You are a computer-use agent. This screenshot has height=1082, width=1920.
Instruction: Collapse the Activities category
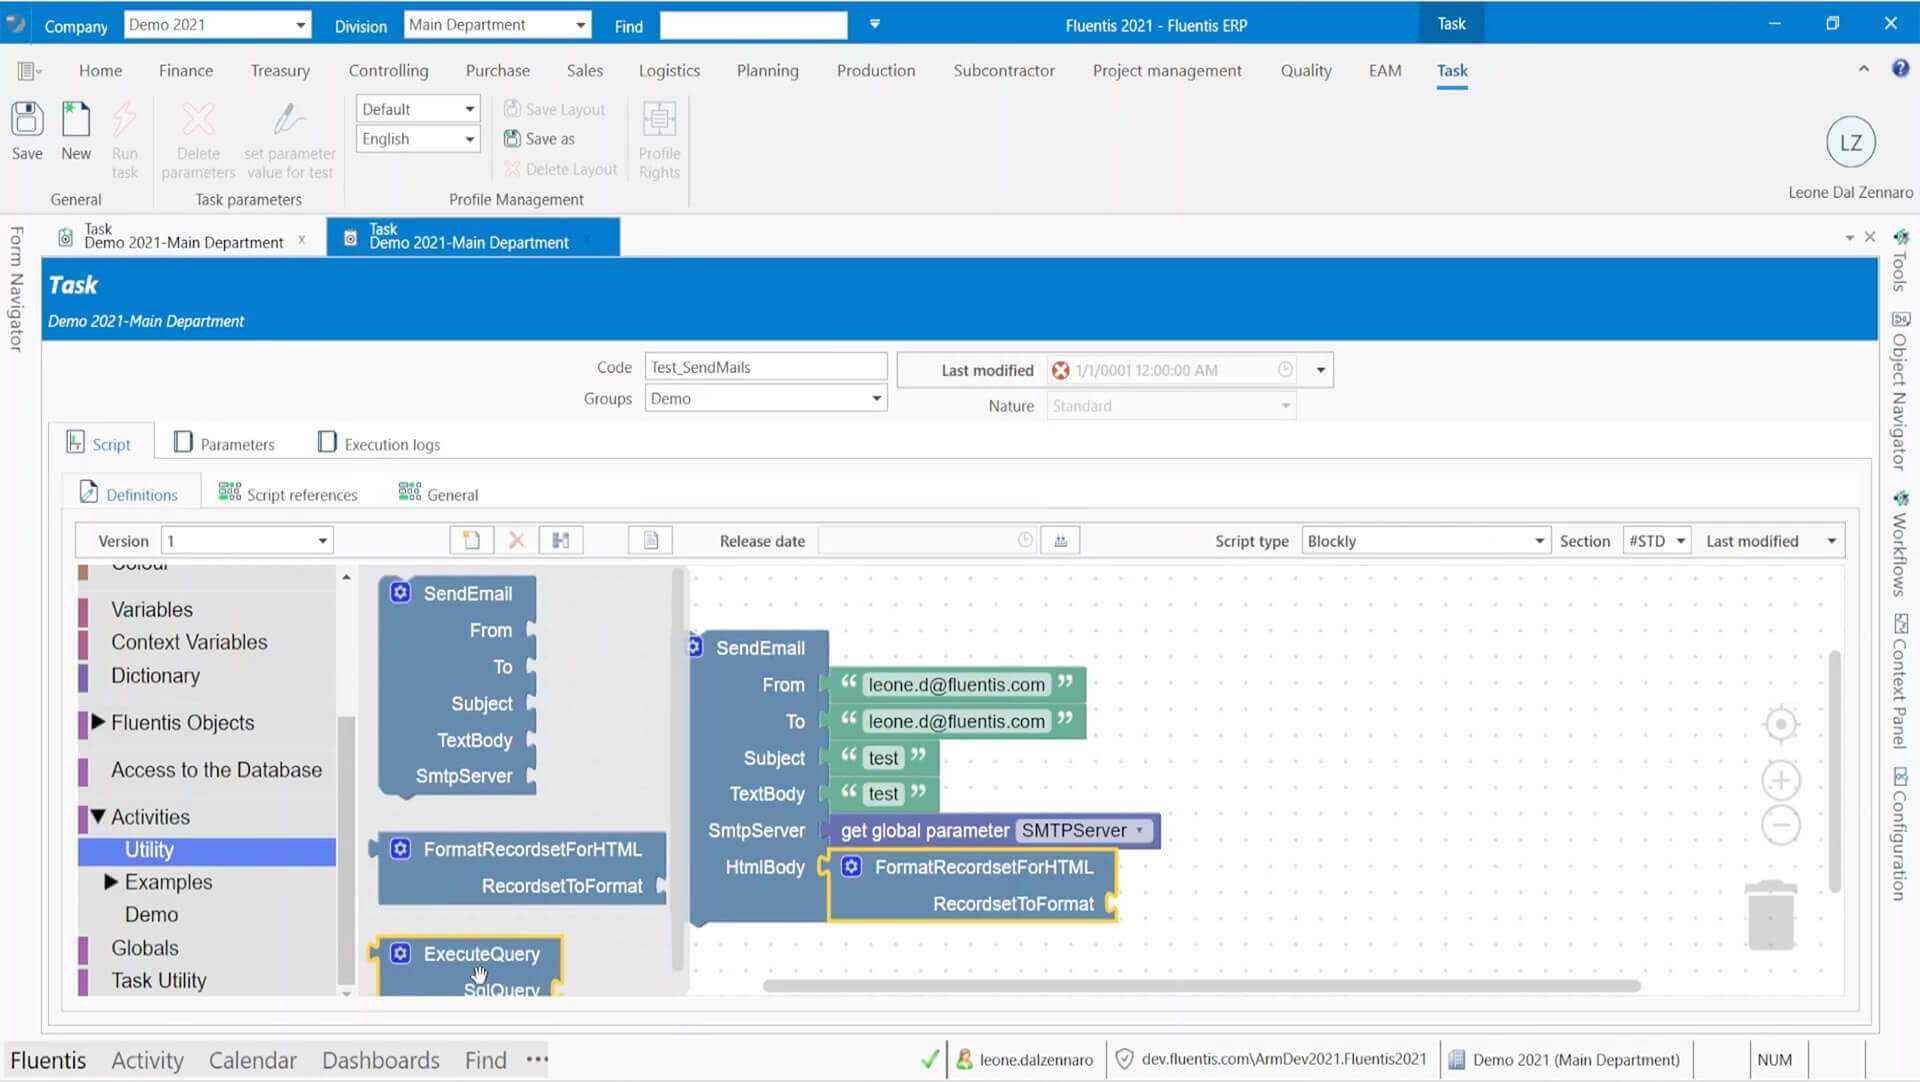click(98, 816)
